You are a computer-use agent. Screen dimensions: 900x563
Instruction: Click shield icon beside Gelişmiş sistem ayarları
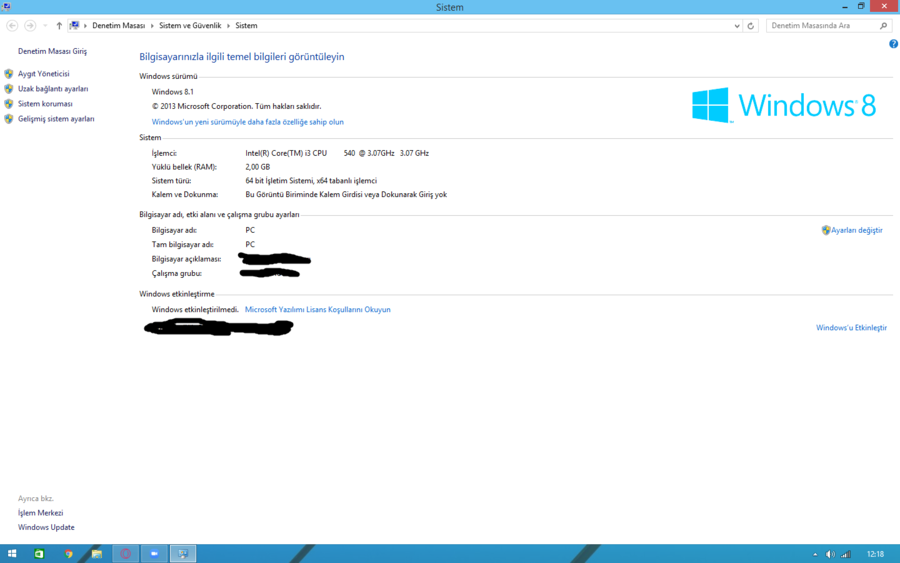pyautogui.click(x=9, y=119)
